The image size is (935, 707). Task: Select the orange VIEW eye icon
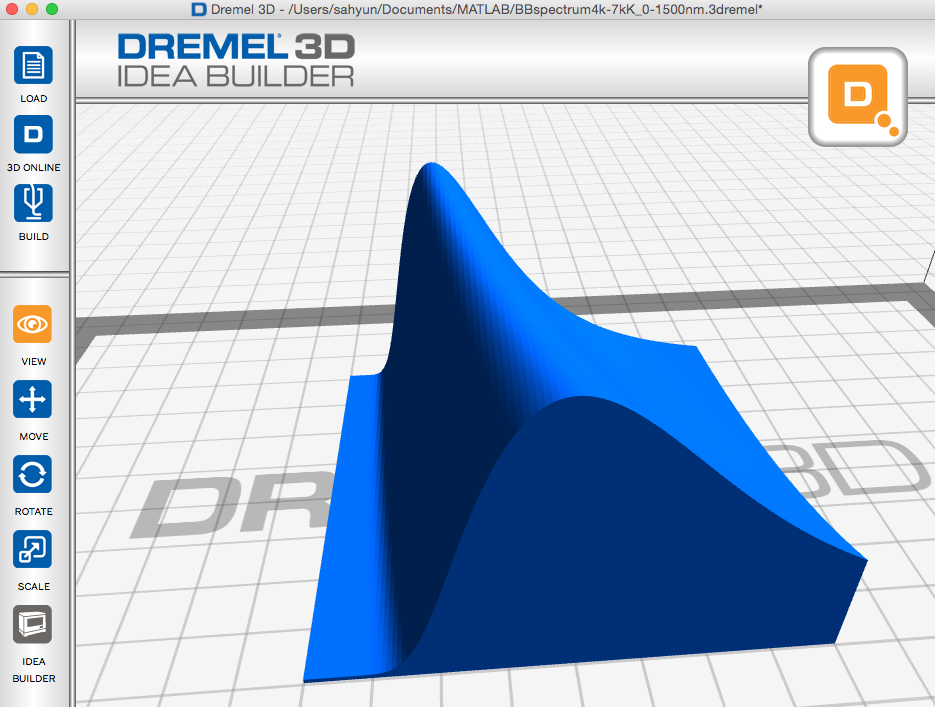click(x=33, y=324)
